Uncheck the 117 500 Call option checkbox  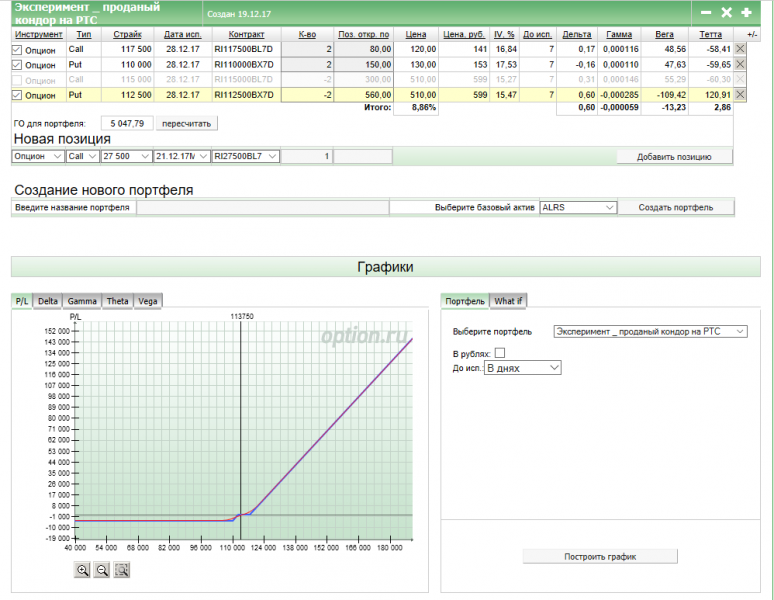tap(17, 49)
